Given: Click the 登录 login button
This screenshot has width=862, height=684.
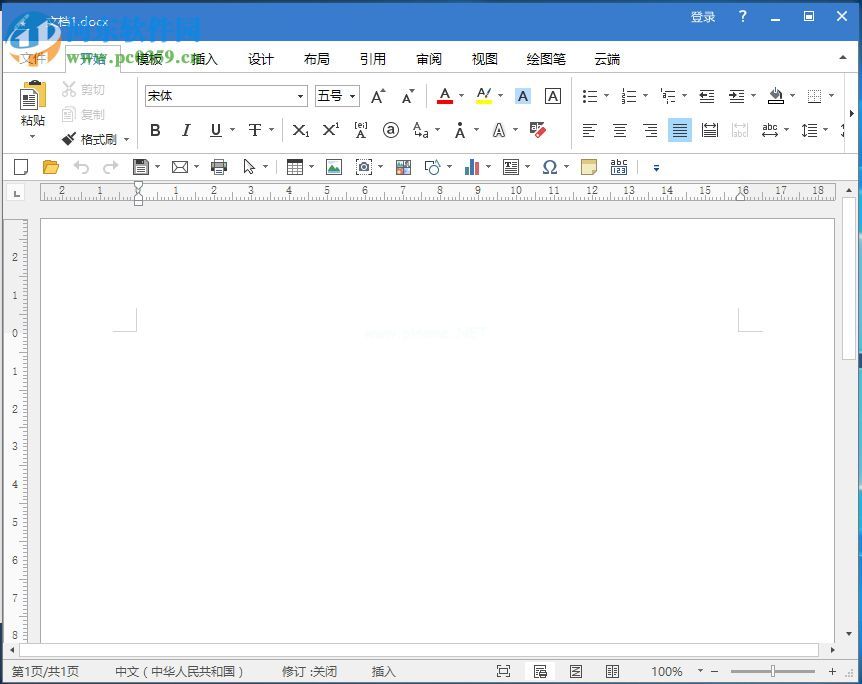Looking at the screenshot, I should tap(702, 16).
